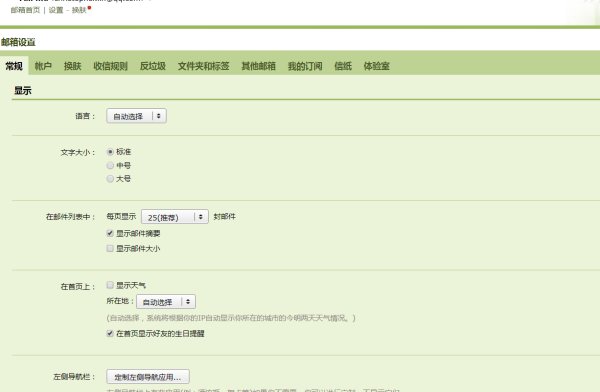Select 标准 text size radio button
This screenshot has width=600, height=392.
(x=110, y=152)
